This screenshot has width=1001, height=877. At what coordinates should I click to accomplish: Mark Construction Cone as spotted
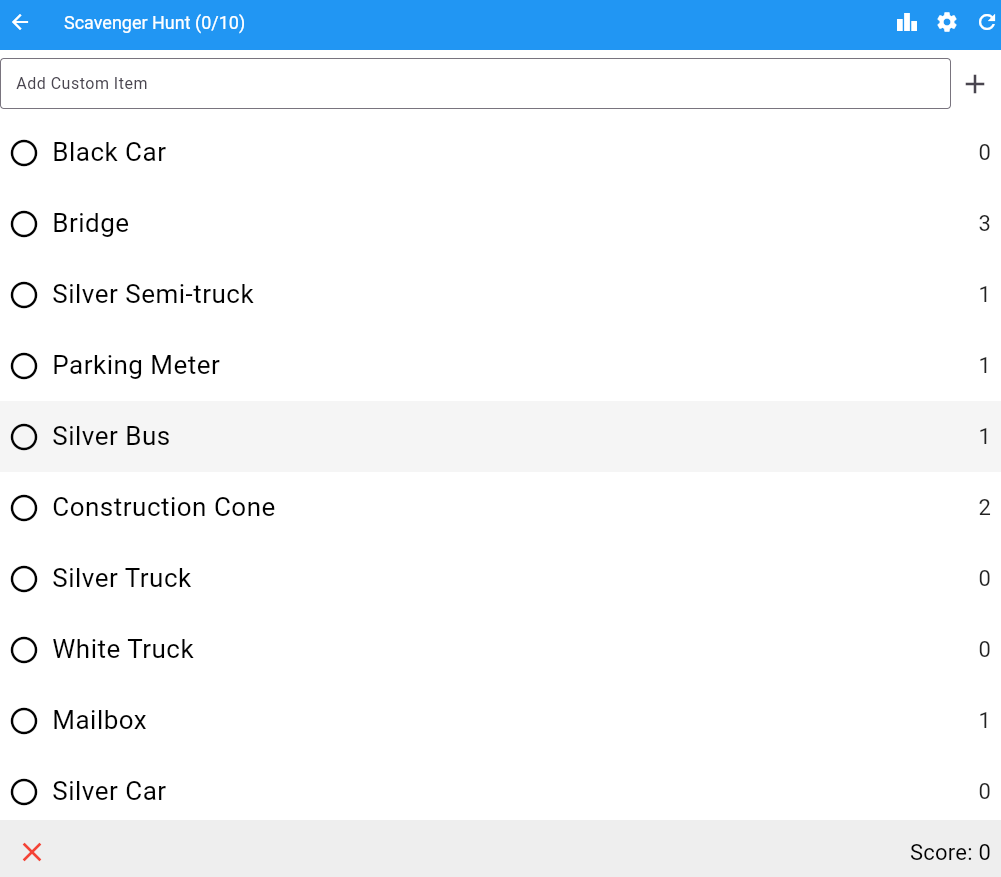(24, 508)
